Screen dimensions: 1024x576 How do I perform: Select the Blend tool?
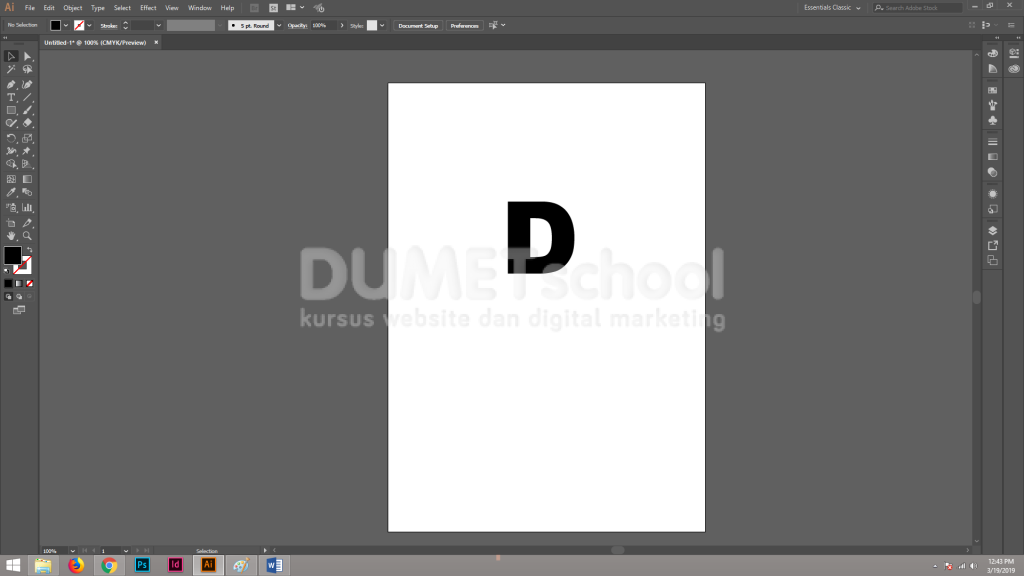27,193
